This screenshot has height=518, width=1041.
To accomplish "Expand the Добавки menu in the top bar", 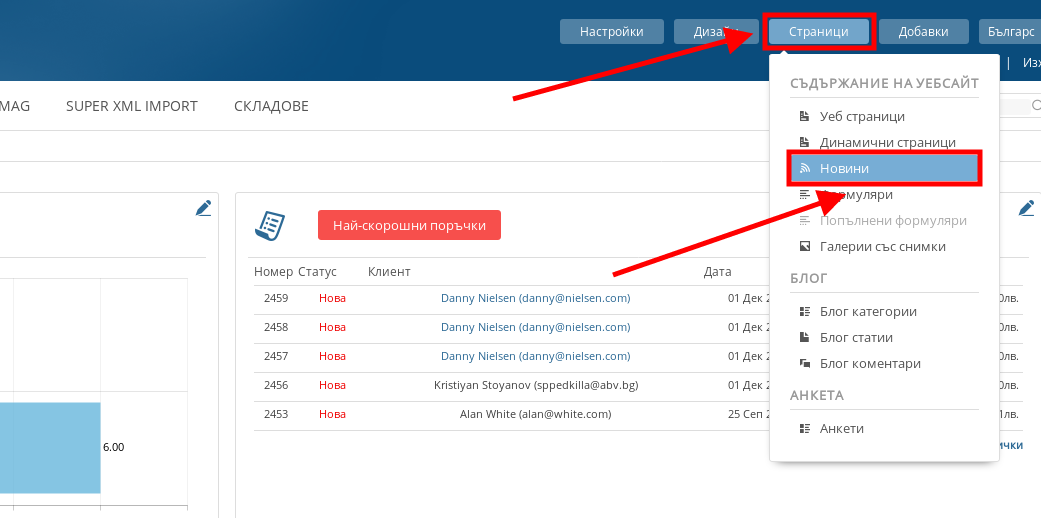I will [x=923, y=32].
